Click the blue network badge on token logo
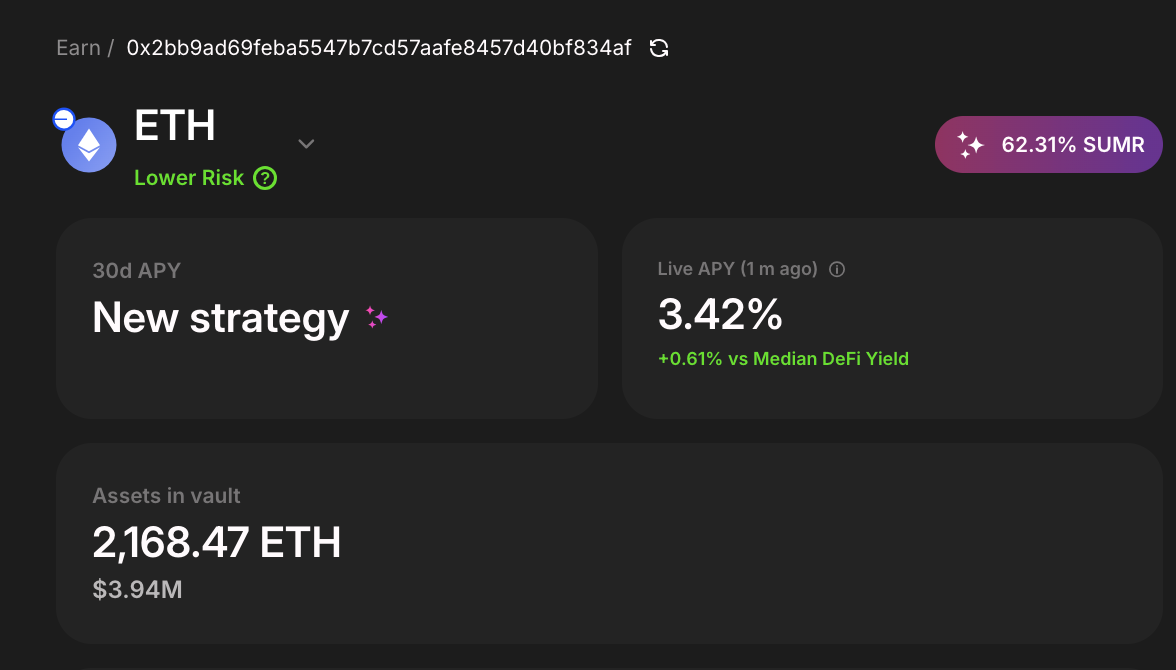The width and height of the screenshot is (1176, 670). (64, 119)
